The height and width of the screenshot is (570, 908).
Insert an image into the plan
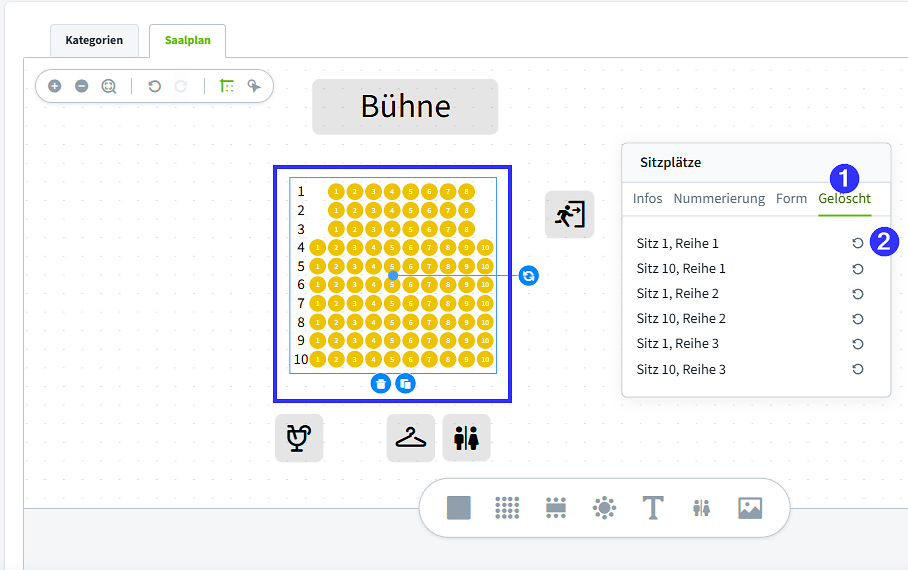click(750, 508)
